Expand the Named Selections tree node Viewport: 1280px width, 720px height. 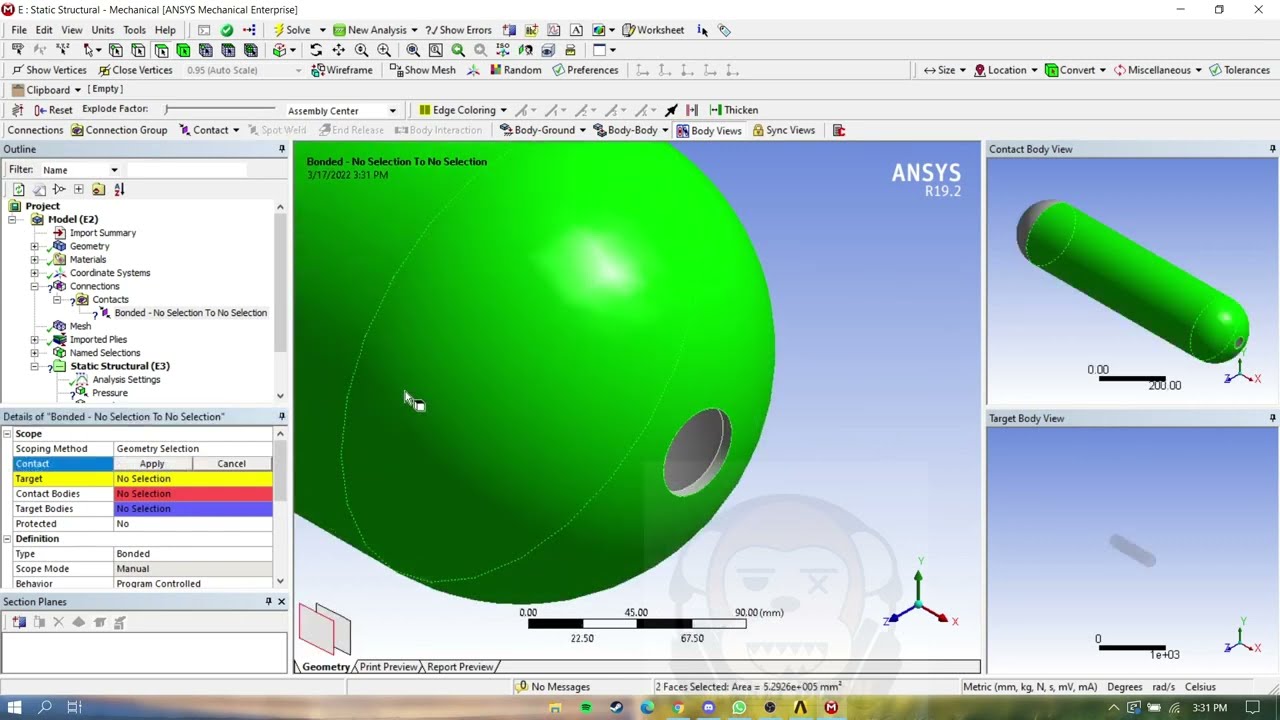[34, 353]
